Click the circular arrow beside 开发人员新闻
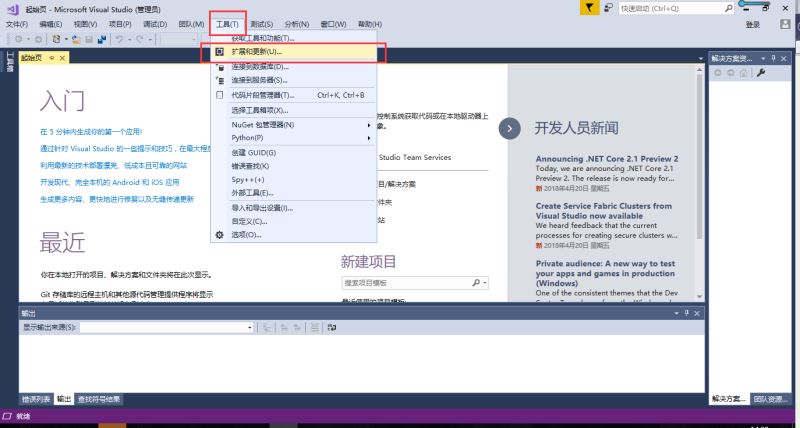Image resolution: width=800 pixels, height=428 pixels. point(510,129)
